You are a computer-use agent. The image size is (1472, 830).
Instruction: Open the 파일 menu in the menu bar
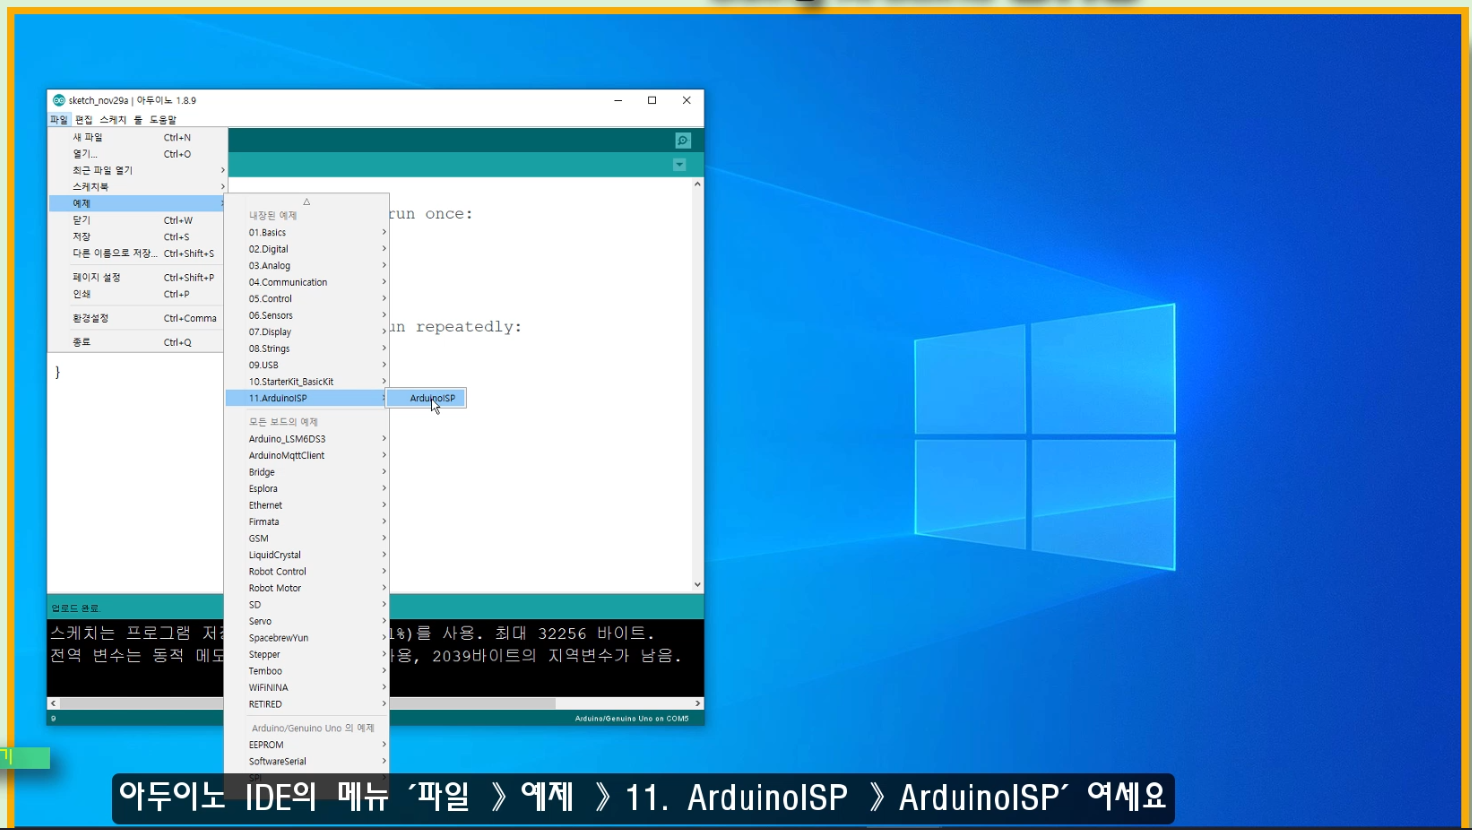coord(59,119)
